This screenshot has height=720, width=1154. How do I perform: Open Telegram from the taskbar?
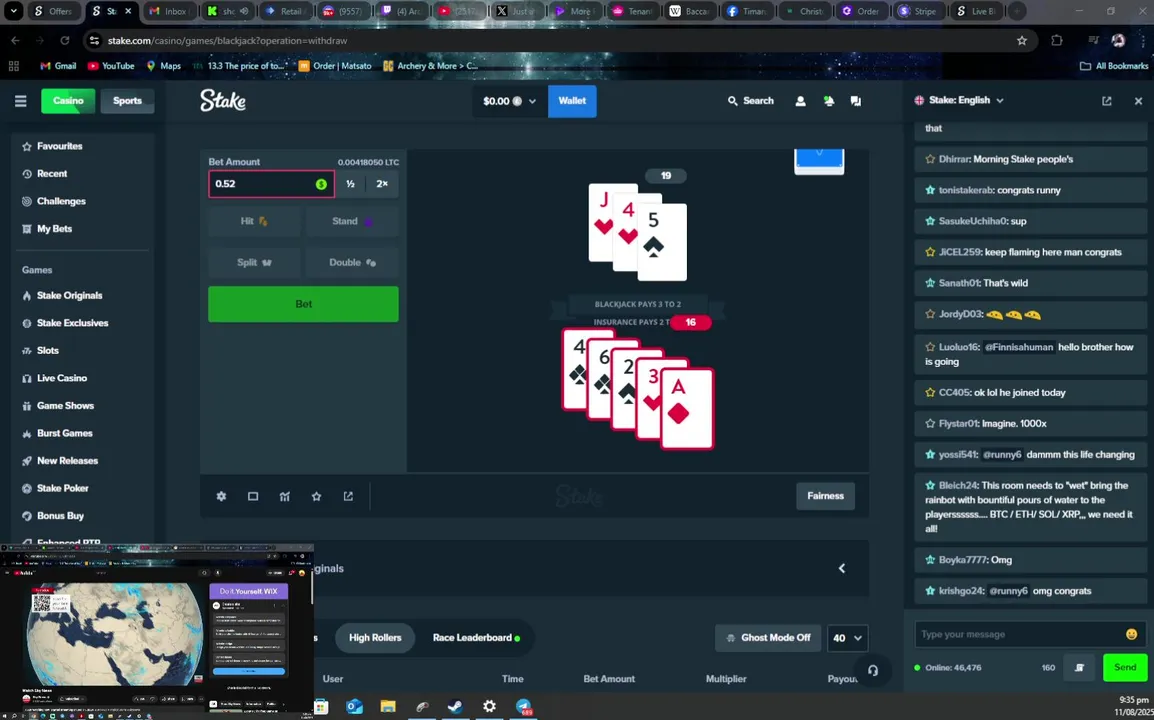pyautogui.click(x=523, y=706)
